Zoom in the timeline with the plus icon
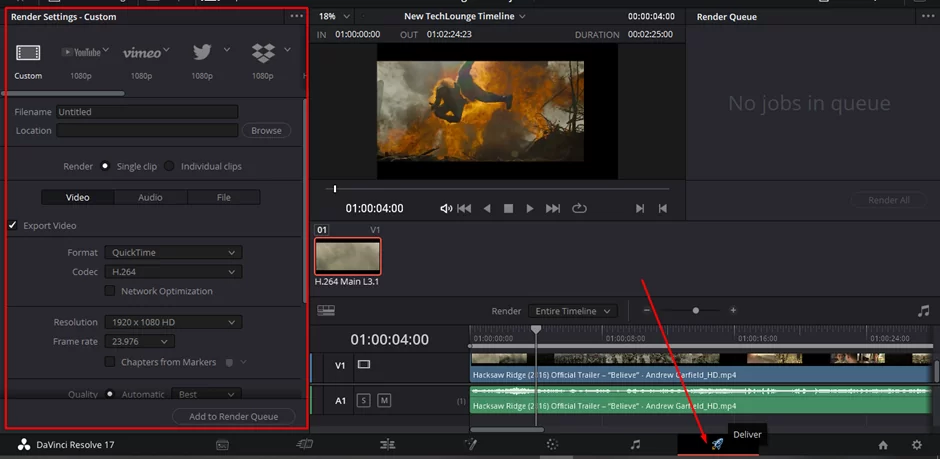Viewport: 940px width, 459px height. pos(733,310)
